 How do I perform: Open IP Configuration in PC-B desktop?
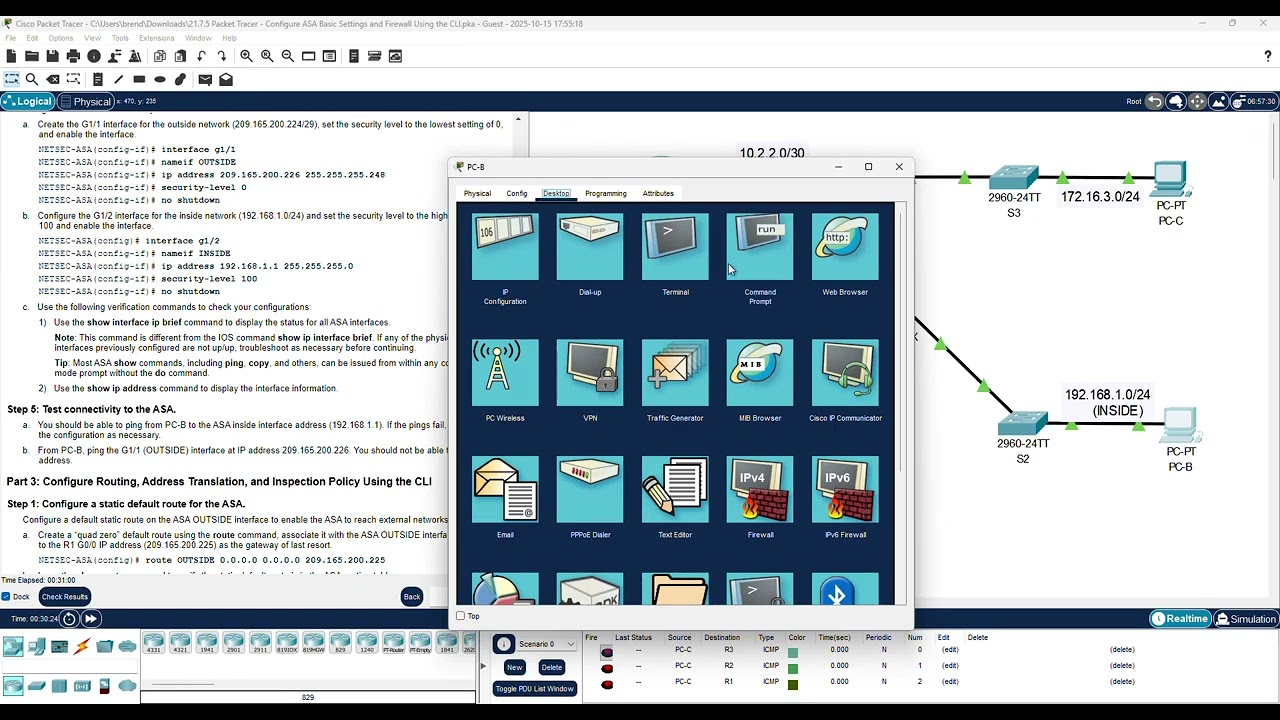505,247
